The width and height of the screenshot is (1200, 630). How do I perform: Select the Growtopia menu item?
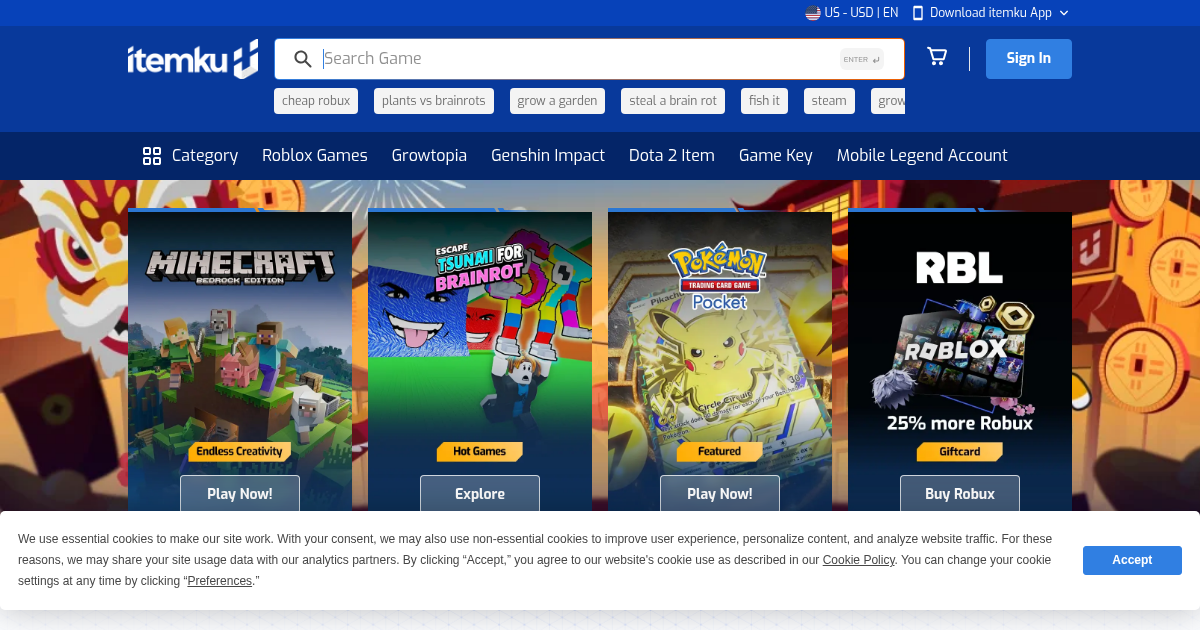click(x=429, y=155)
